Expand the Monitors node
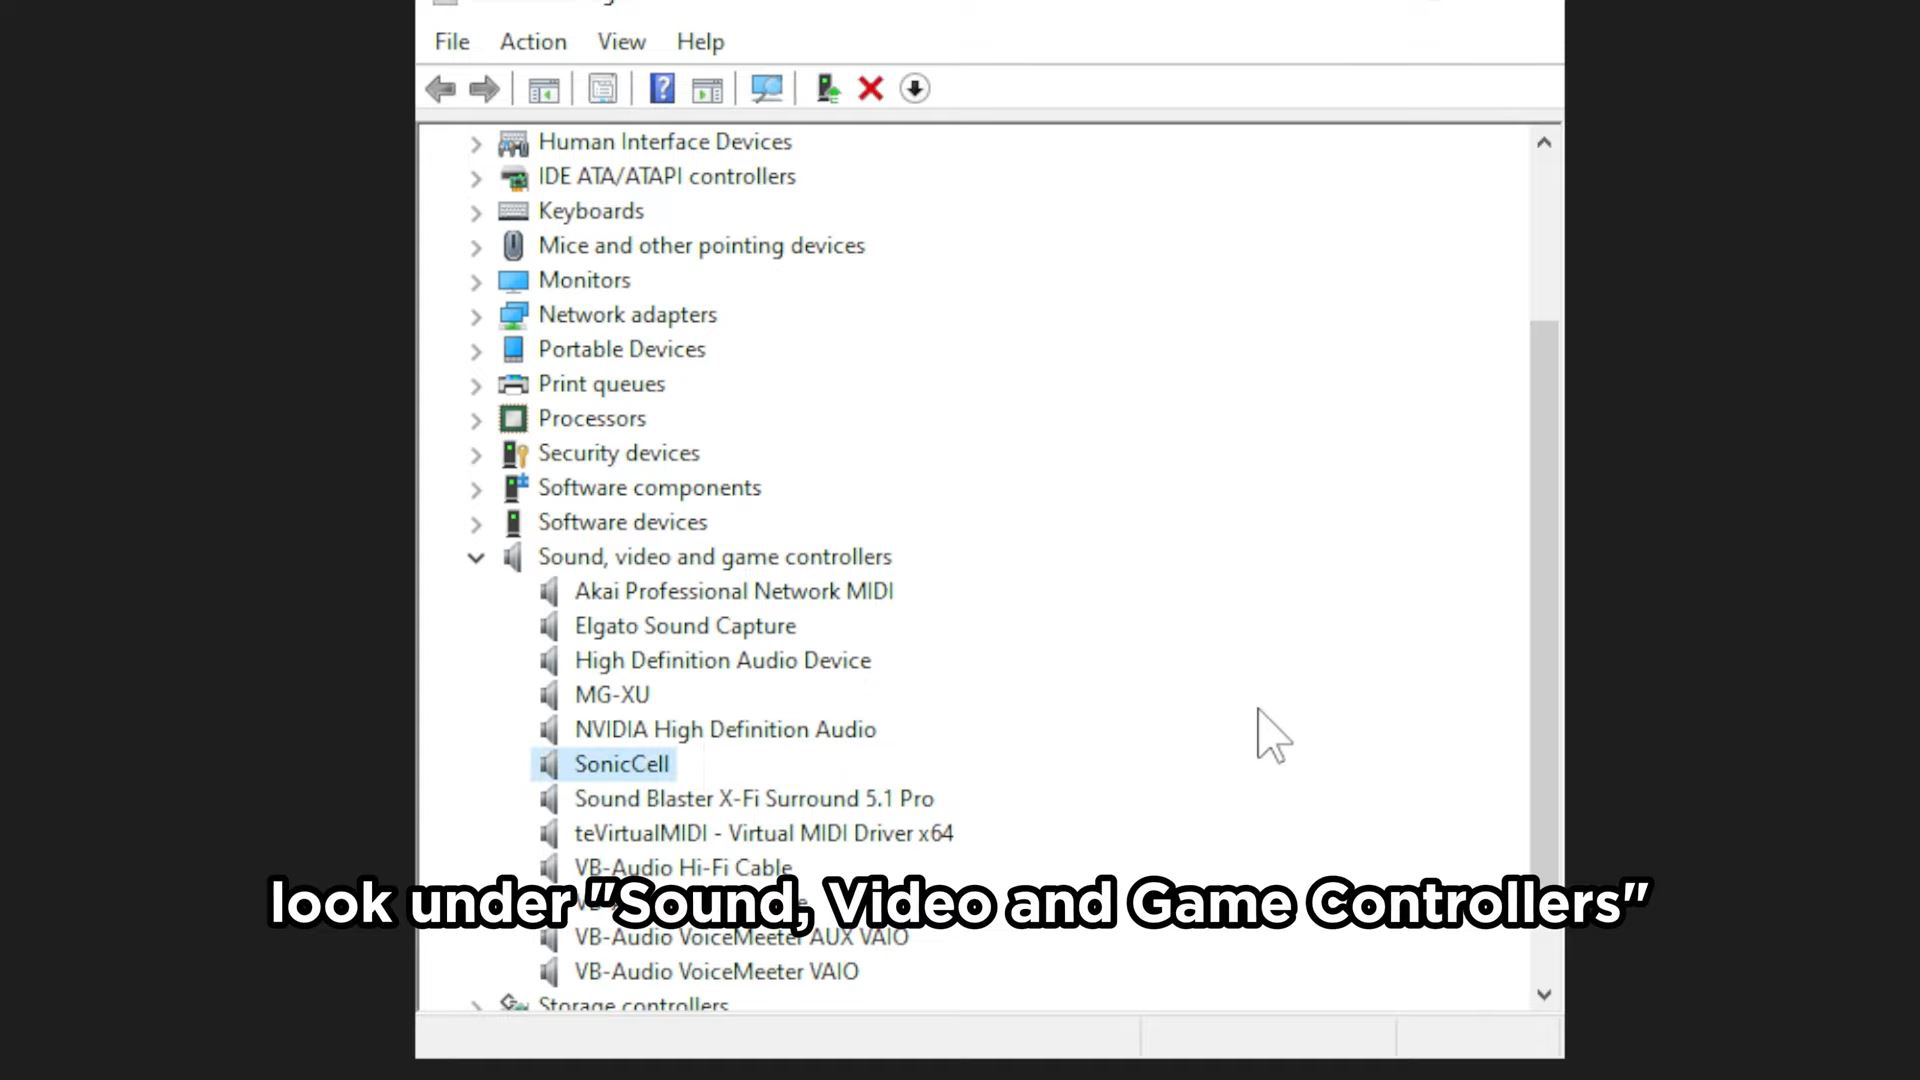The height and width of the screenshot is (1080, 1920). point(476,282)
